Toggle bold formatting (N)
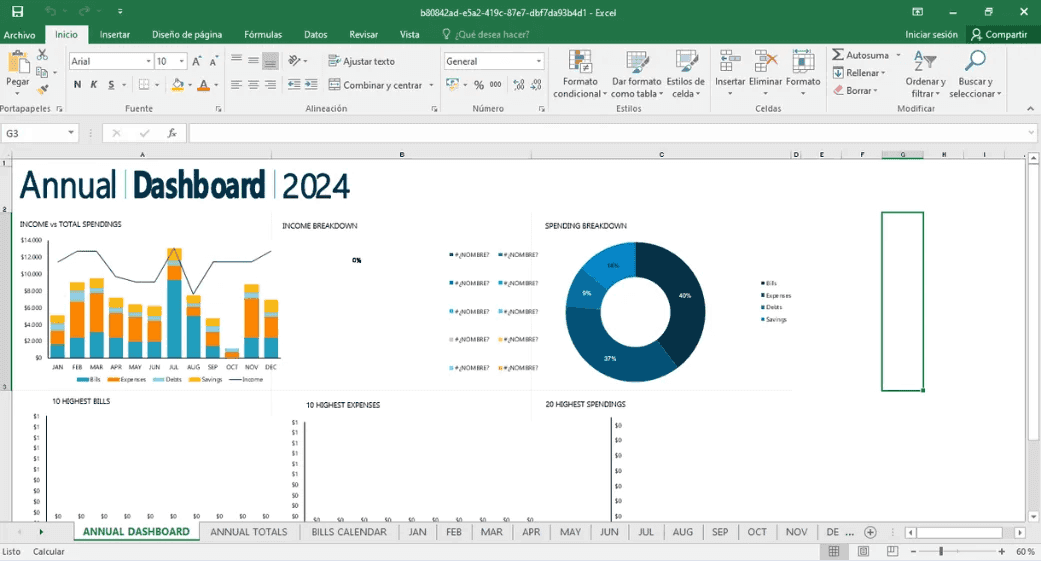1041x561 pixels. [78, 84]
